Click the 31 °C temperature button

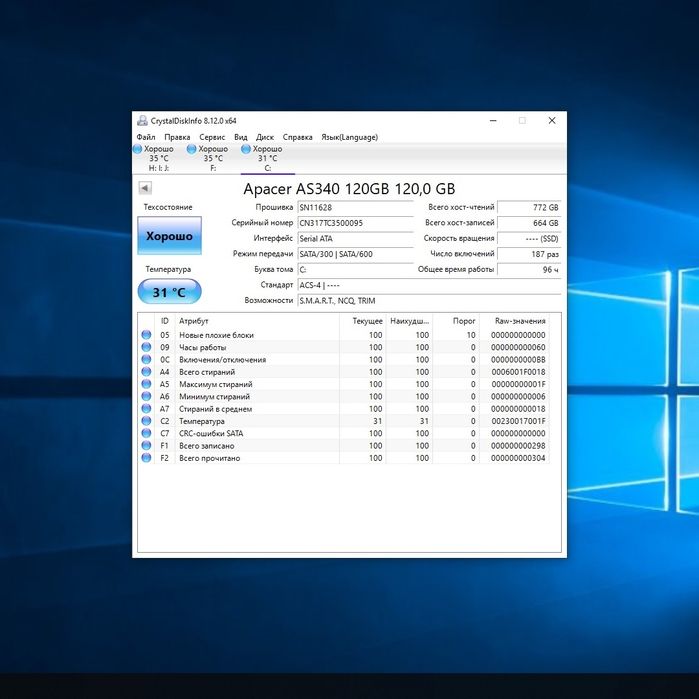169,292
